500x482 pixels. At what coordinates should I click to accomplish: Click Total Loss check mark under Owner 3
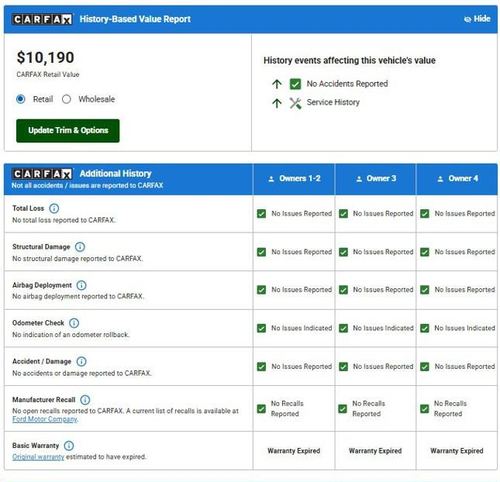tap(343, 214)
